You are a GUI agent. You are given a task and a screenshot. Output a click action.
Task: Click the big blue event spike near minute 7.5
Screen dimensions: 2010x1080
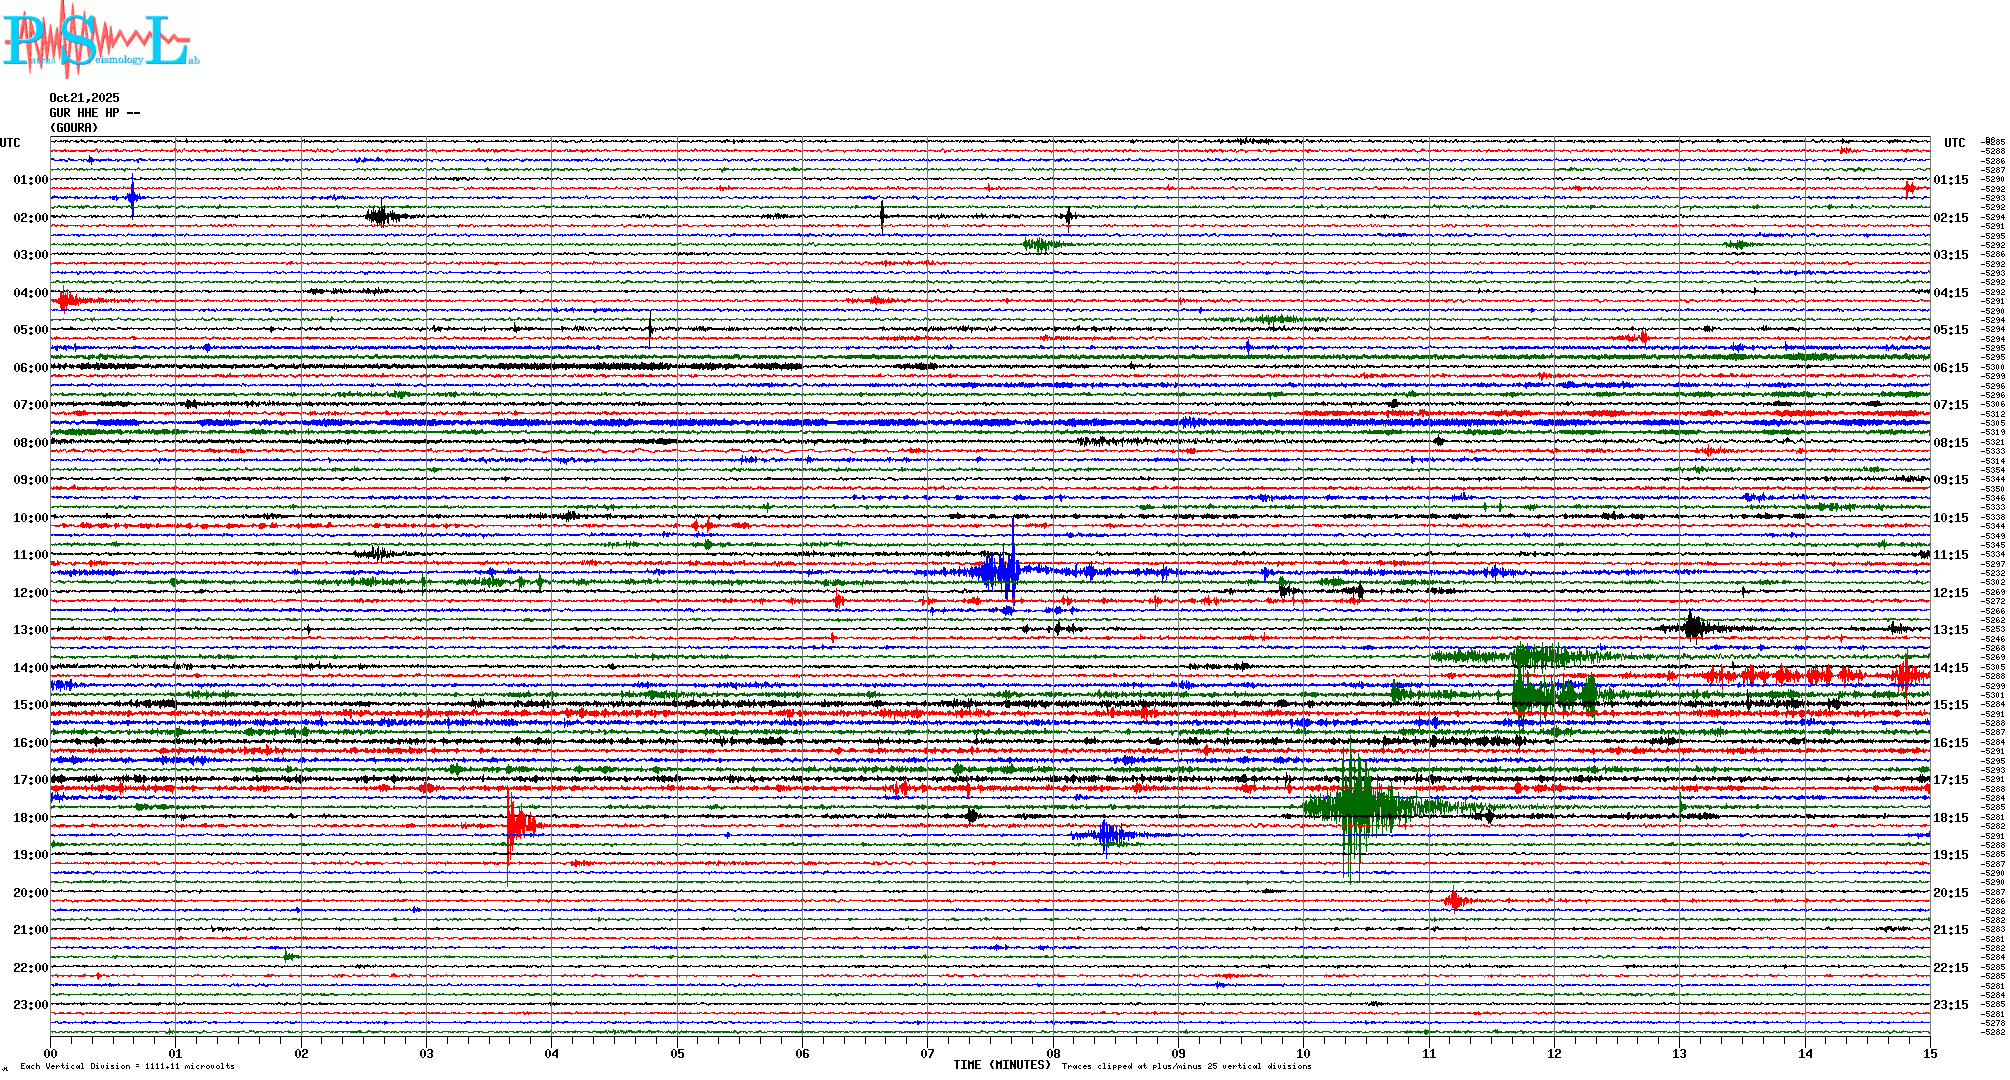click(x=1002, y=571)
